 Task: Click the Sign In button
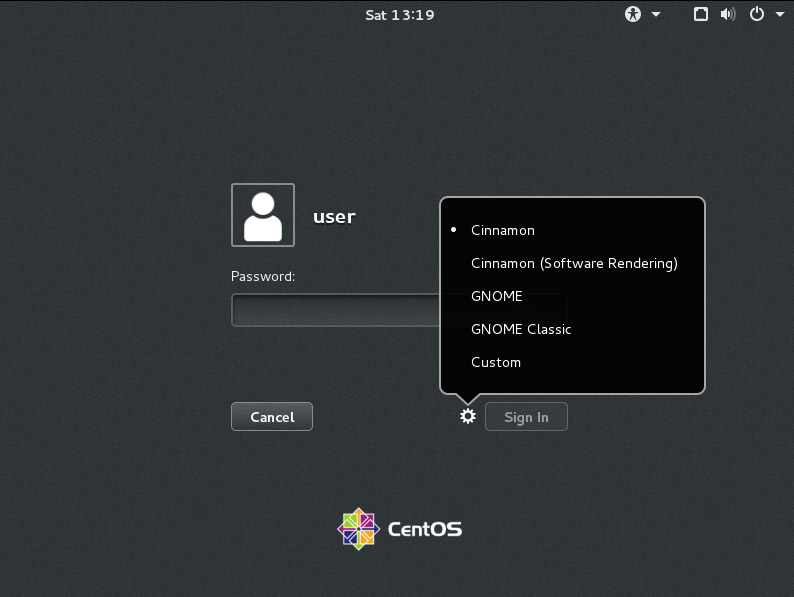pyautogui.click(x=526, y=417)
